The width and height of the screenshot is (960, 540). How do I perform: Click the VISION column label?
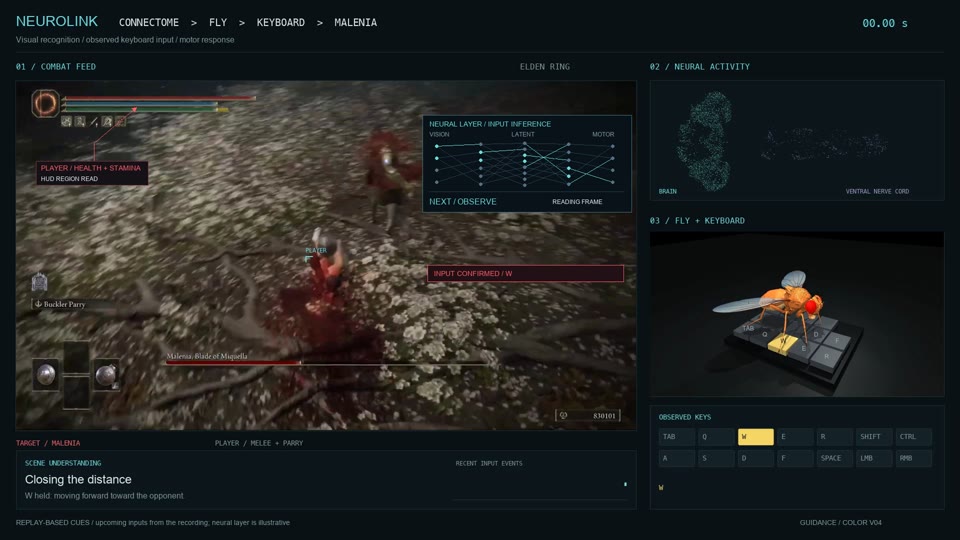tap(439, 134)
